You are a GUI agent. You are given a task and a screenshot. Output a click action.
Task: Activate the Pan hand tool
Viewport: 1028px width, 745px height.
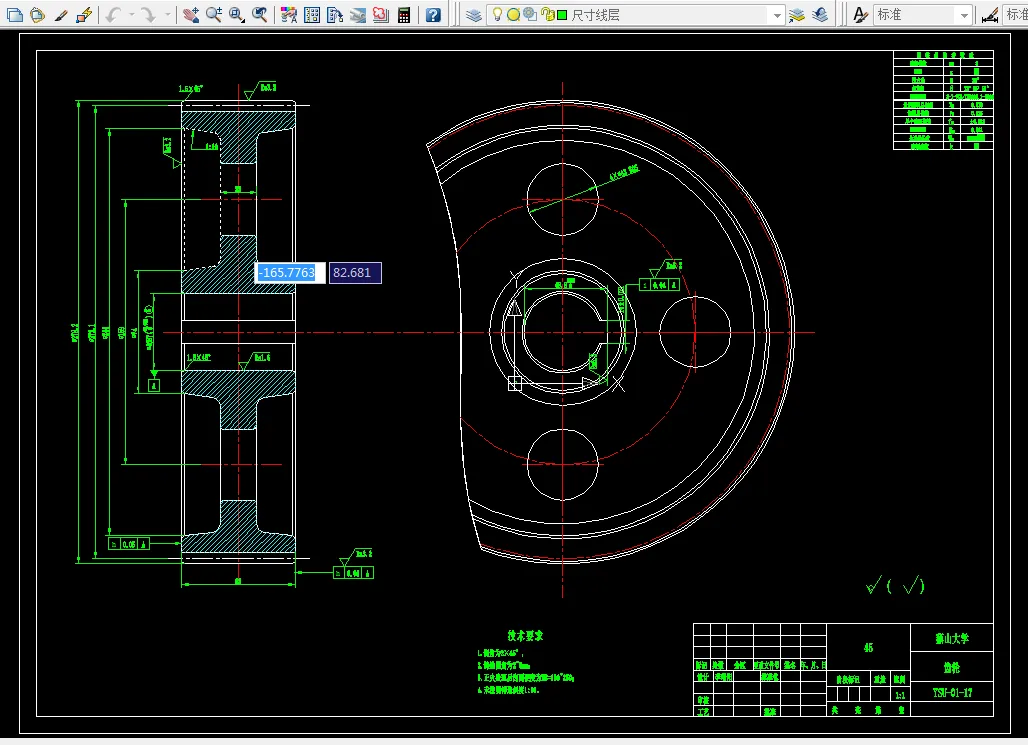click(x=191, y=14)
